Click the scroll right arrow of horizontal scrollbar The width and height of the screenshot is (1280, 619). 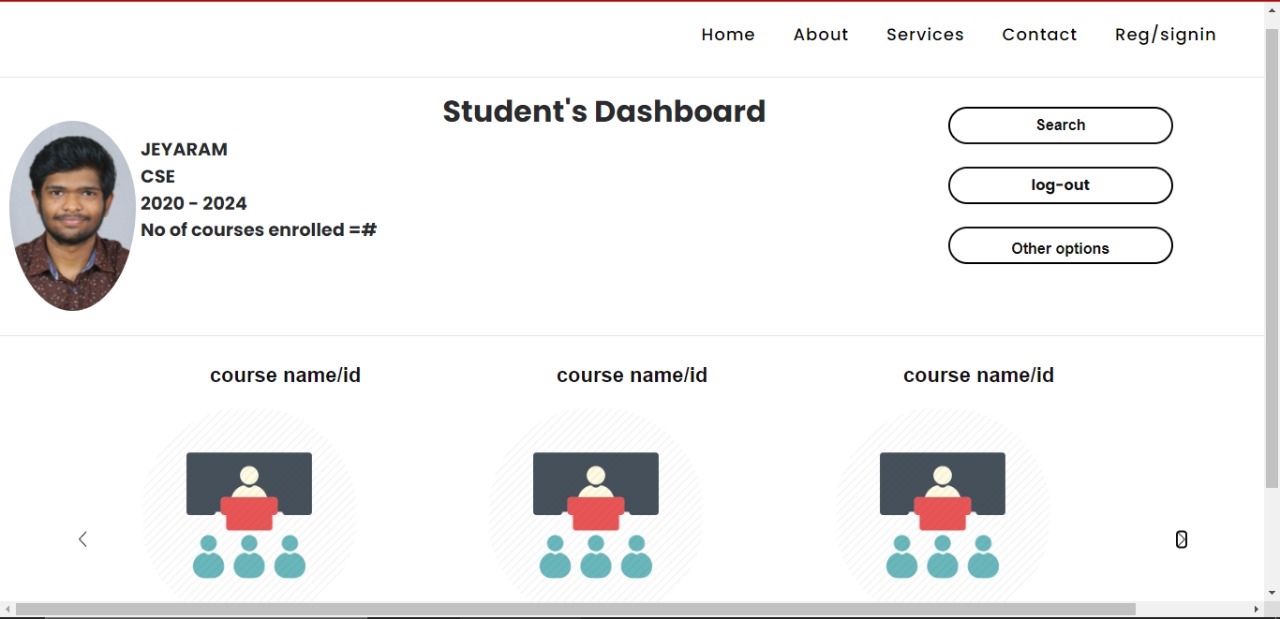tap(1256, 609)
